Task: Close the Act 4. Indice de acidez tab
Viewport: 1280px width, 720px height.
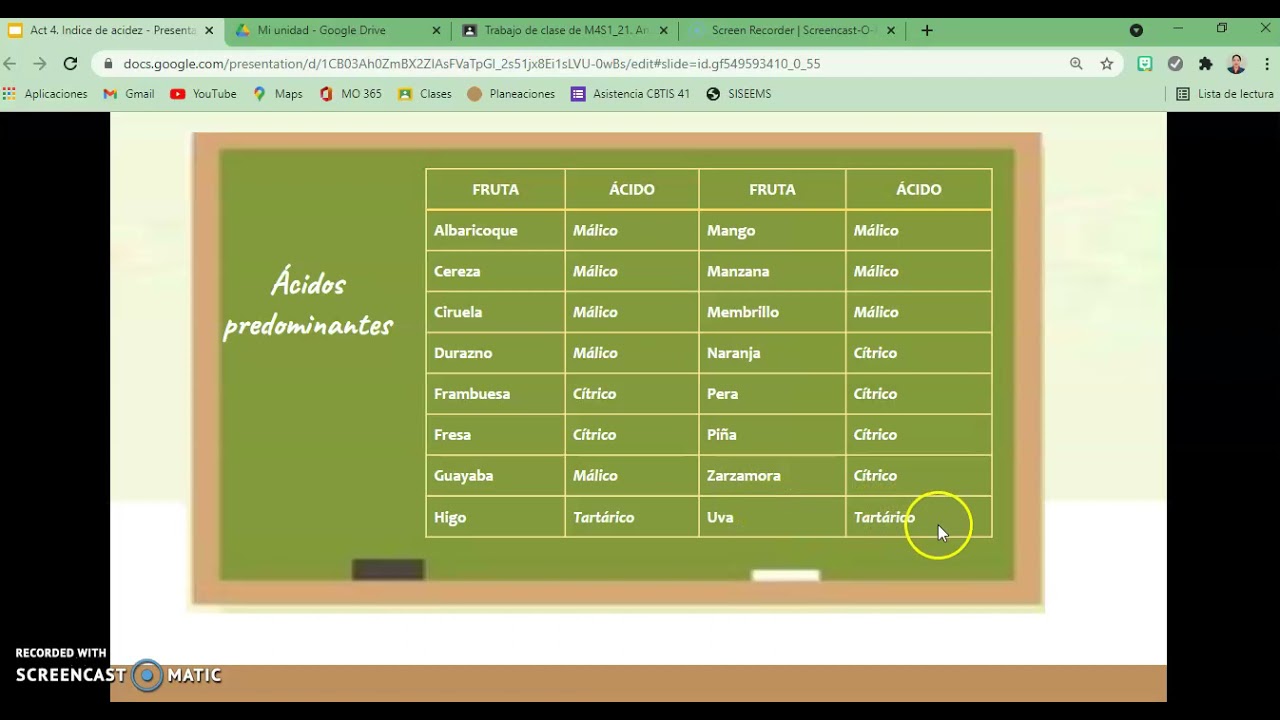Action: [x=209, y=30]
